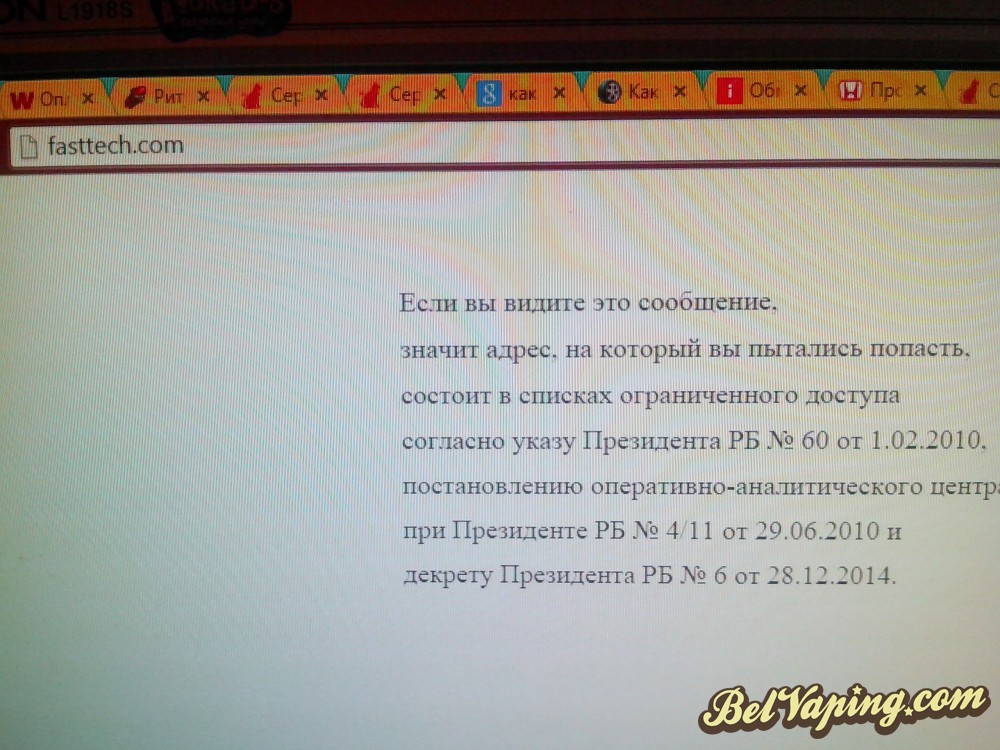This screenshot has width=1000, height=750.
Task: Close the 'Оп' tab
Action: pos(88,98)
